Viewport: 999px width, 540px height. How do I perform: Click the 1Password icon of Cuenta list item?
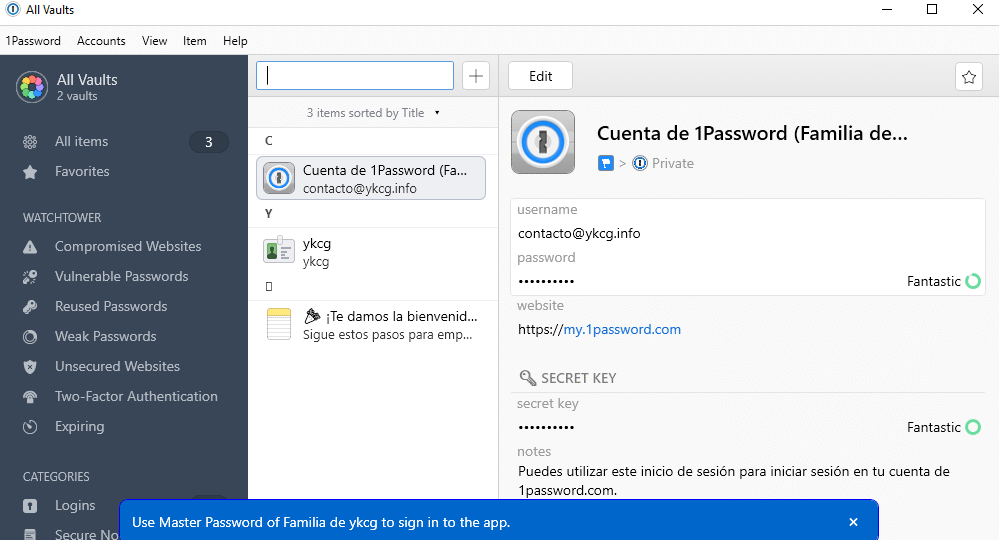tap(279, 178)
